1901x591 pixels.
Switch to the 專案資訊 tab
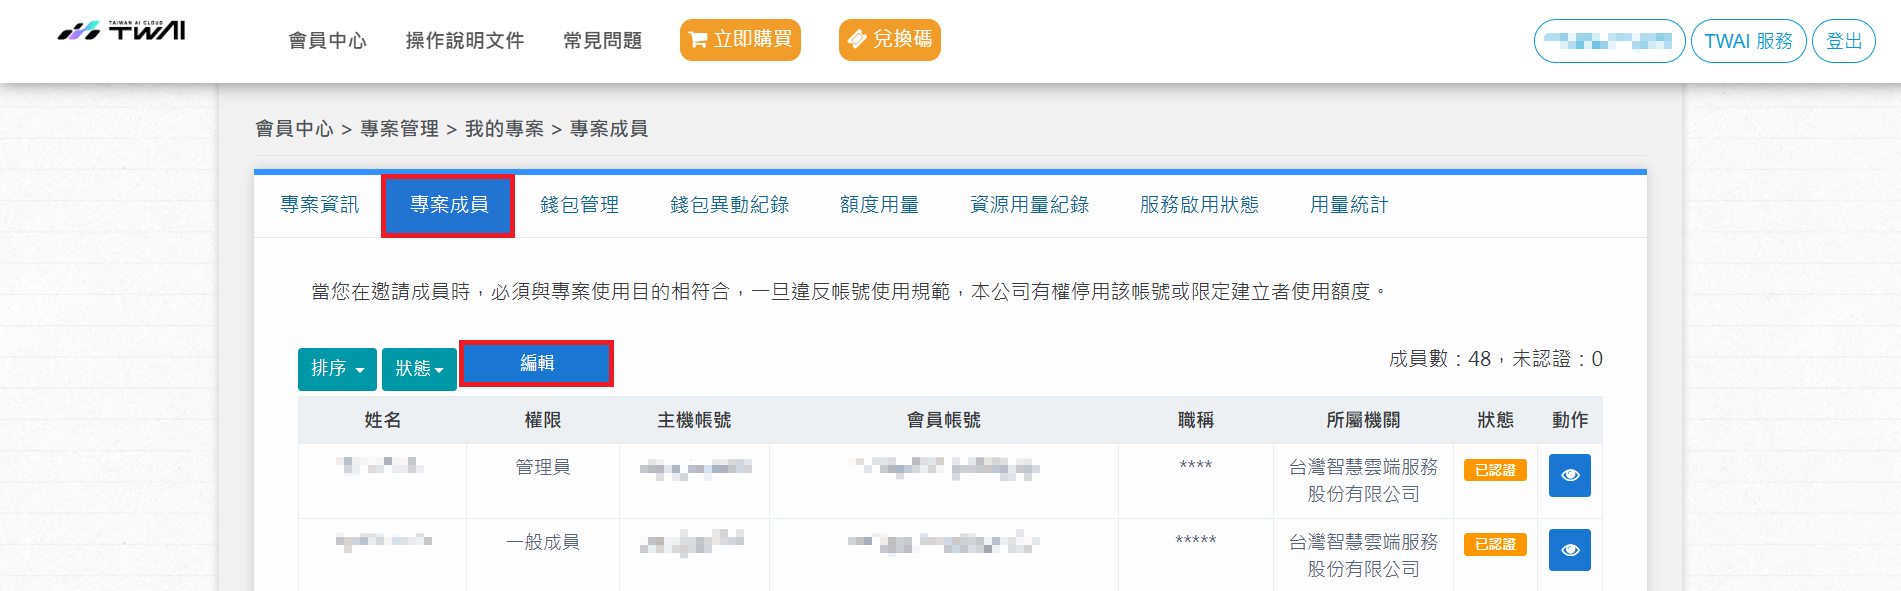[319, 205]
